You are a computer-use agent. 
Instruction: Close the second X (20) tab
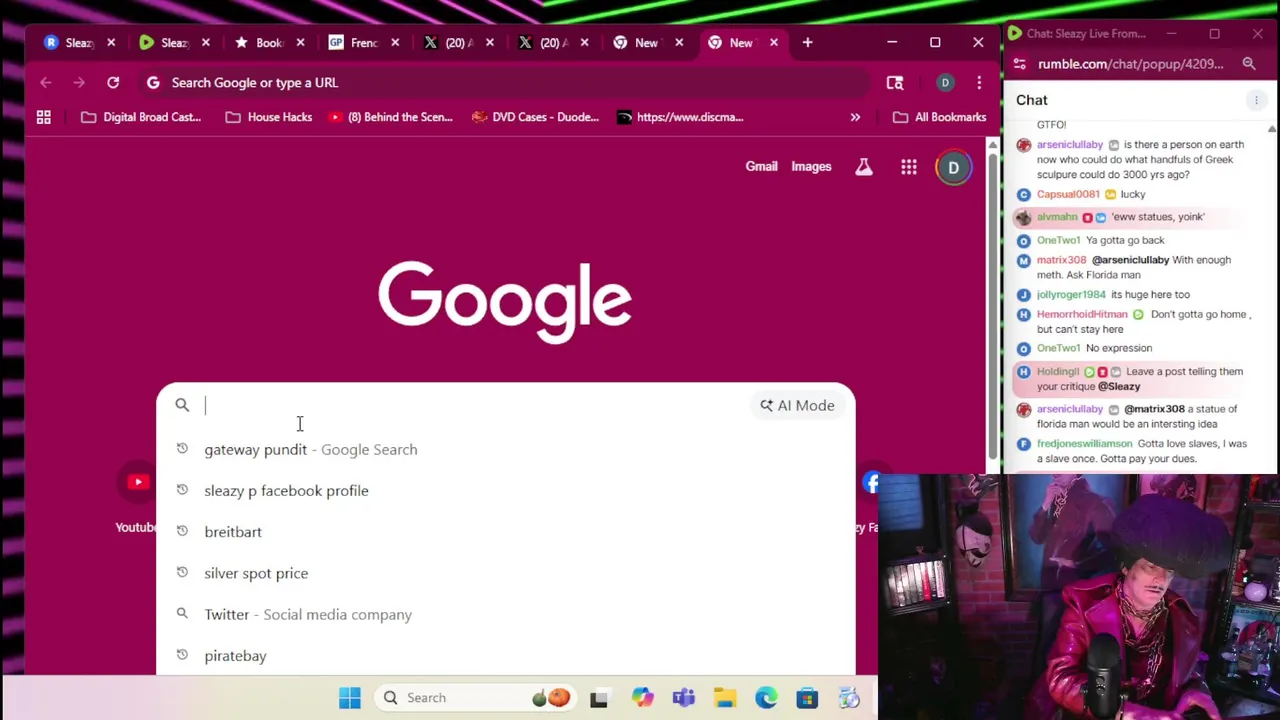[x=584, y=43]
